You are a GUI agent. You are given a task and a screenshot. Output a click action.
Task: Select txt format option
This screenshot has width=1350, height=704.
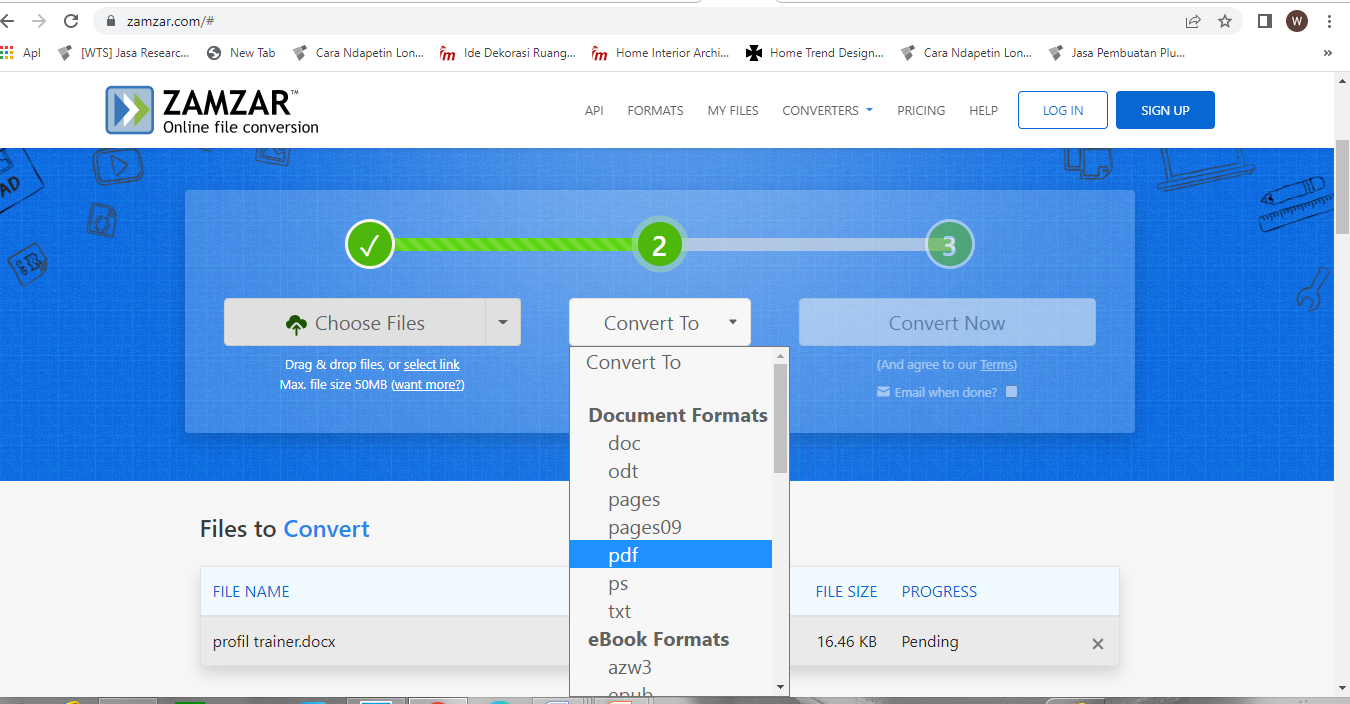point(670,611)
